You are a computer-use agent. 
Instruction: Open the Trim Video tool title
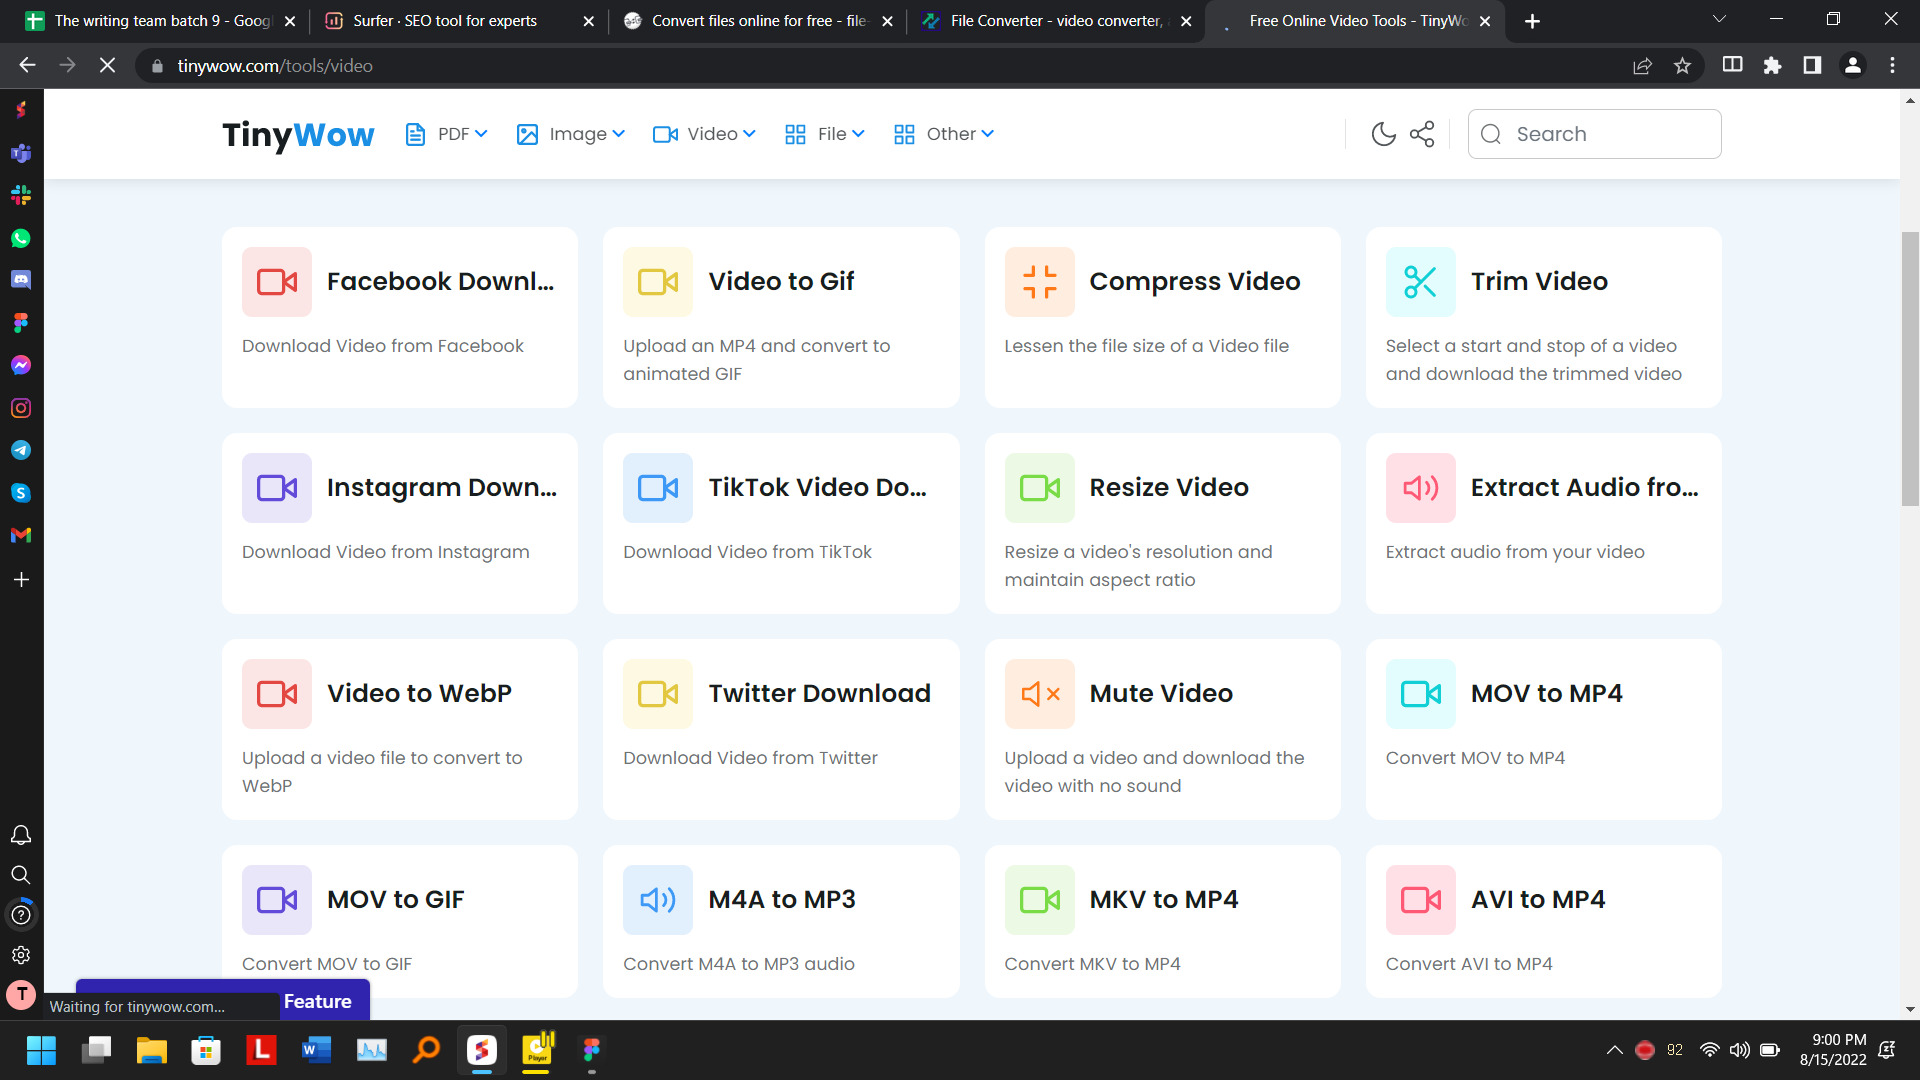[1539, 282]
